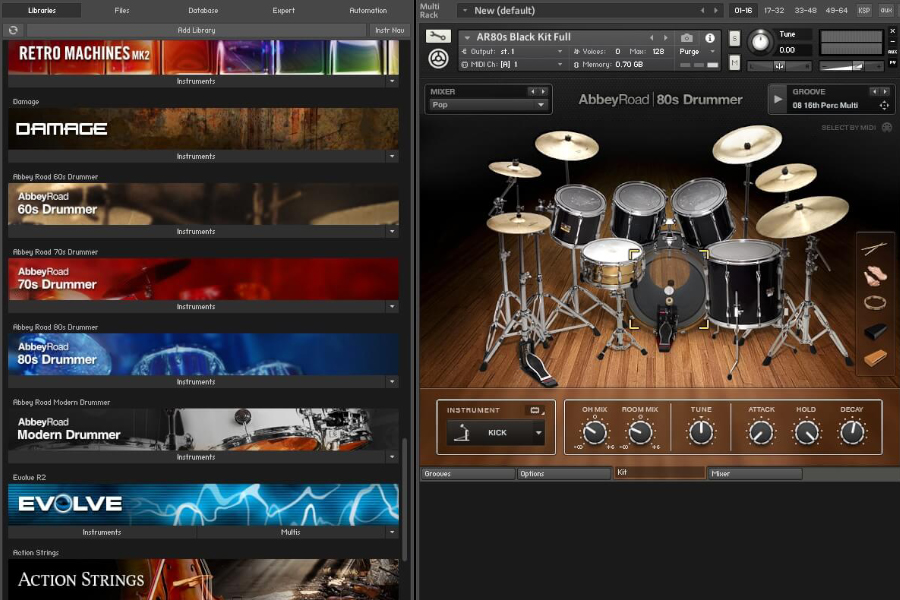Select the hand claps percussion icon
This screenshot has height=600, width=900.
pos(874,276)
